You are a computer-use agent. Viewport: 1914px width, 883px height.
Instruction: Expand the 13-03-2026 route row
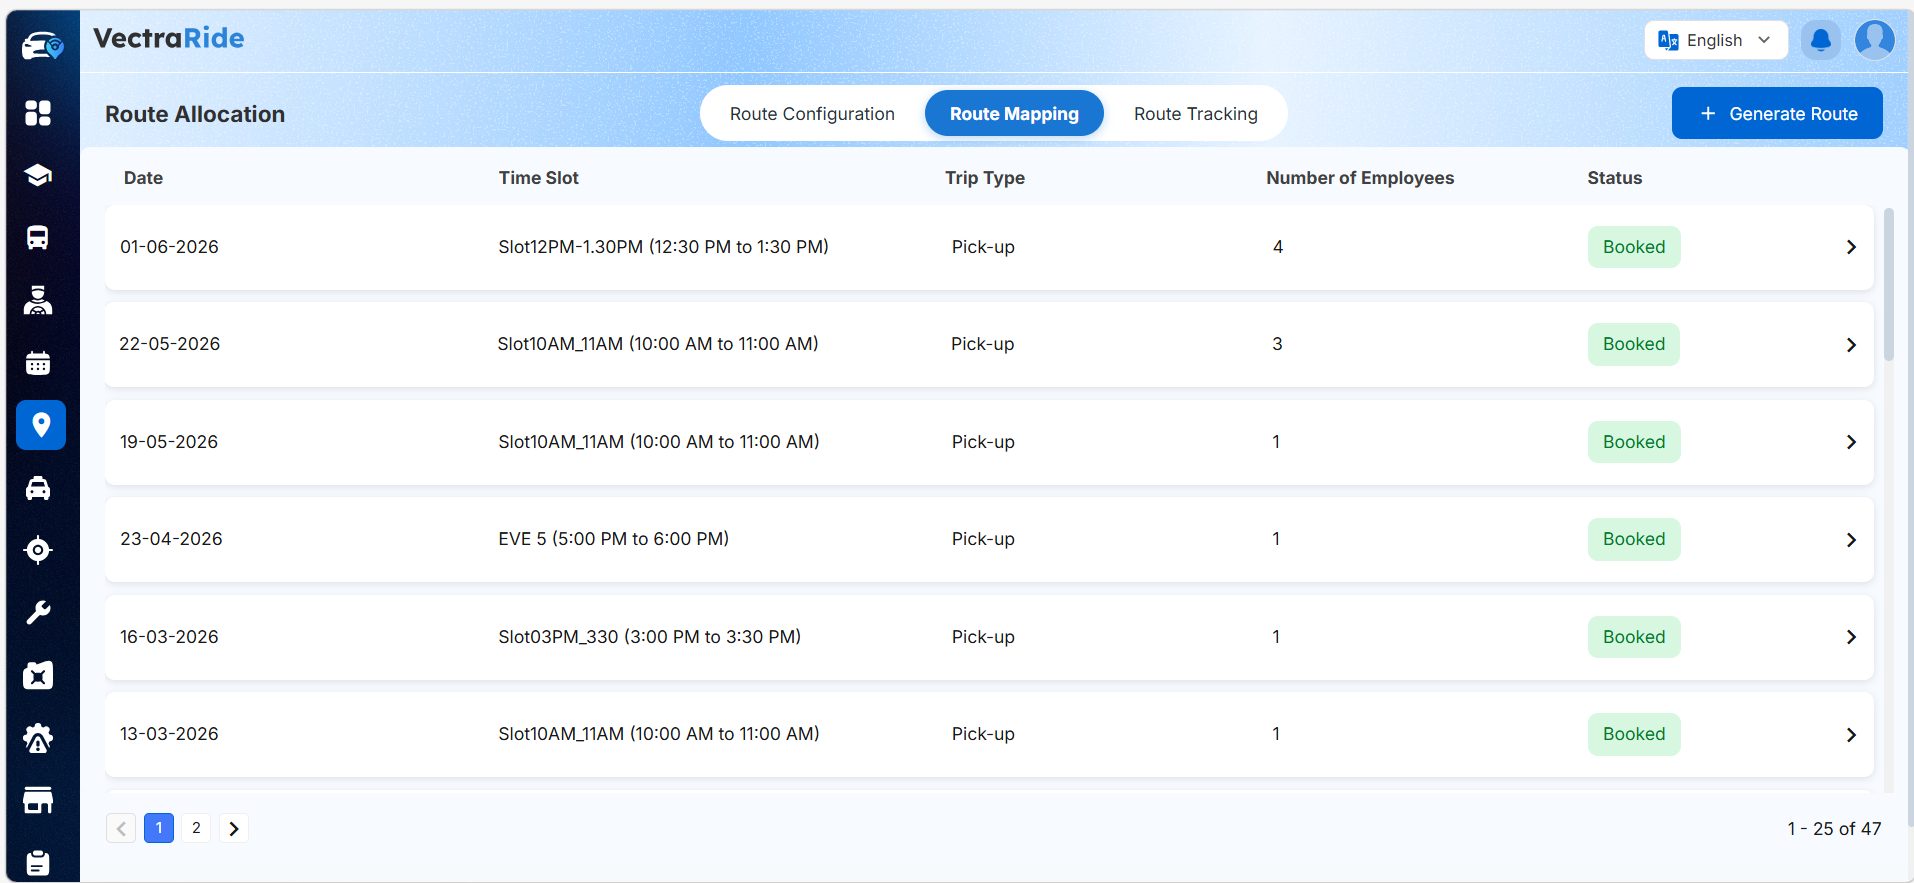click(1851, 735)
